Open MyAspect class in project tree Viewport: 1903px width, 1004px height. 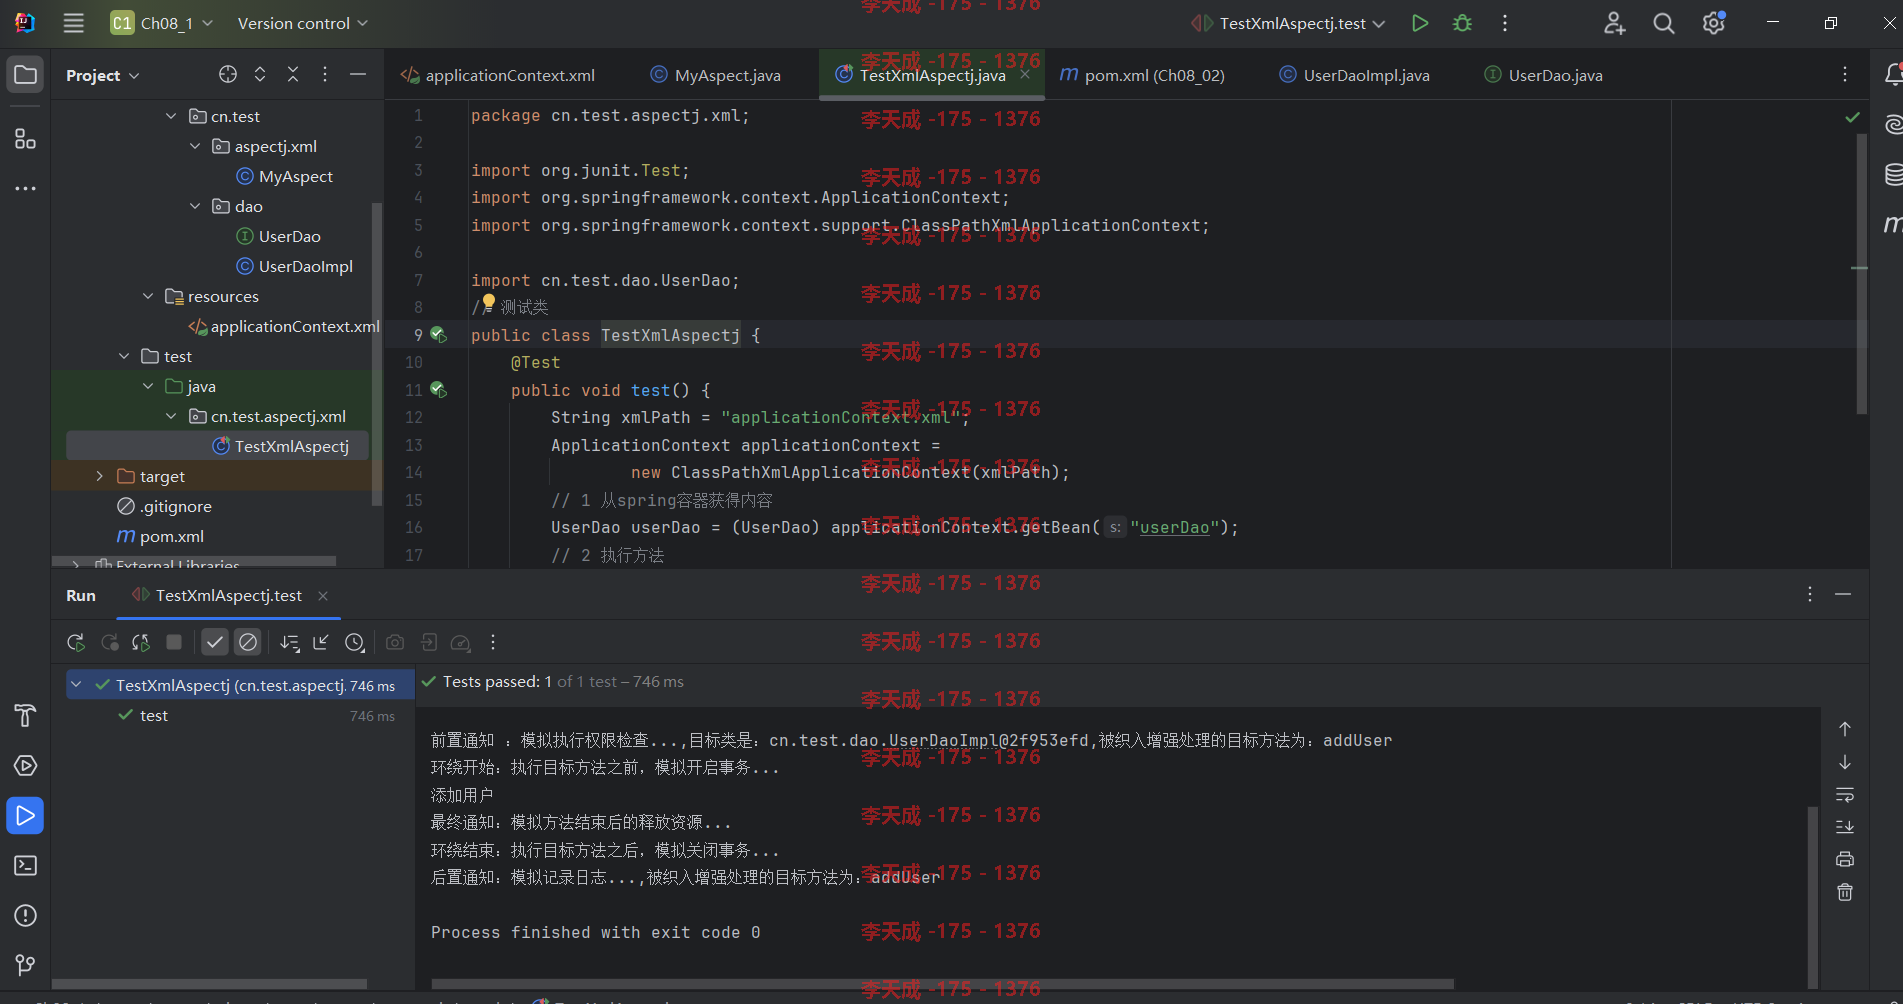point(285,176)
